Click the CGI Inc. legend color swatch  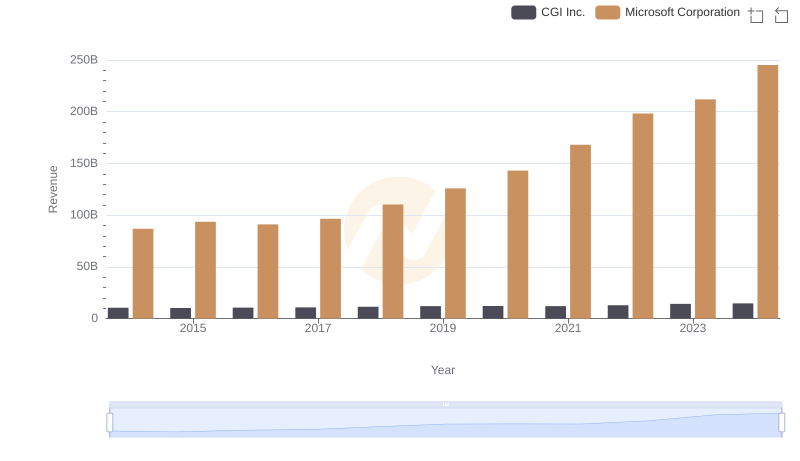coord(523,12)
